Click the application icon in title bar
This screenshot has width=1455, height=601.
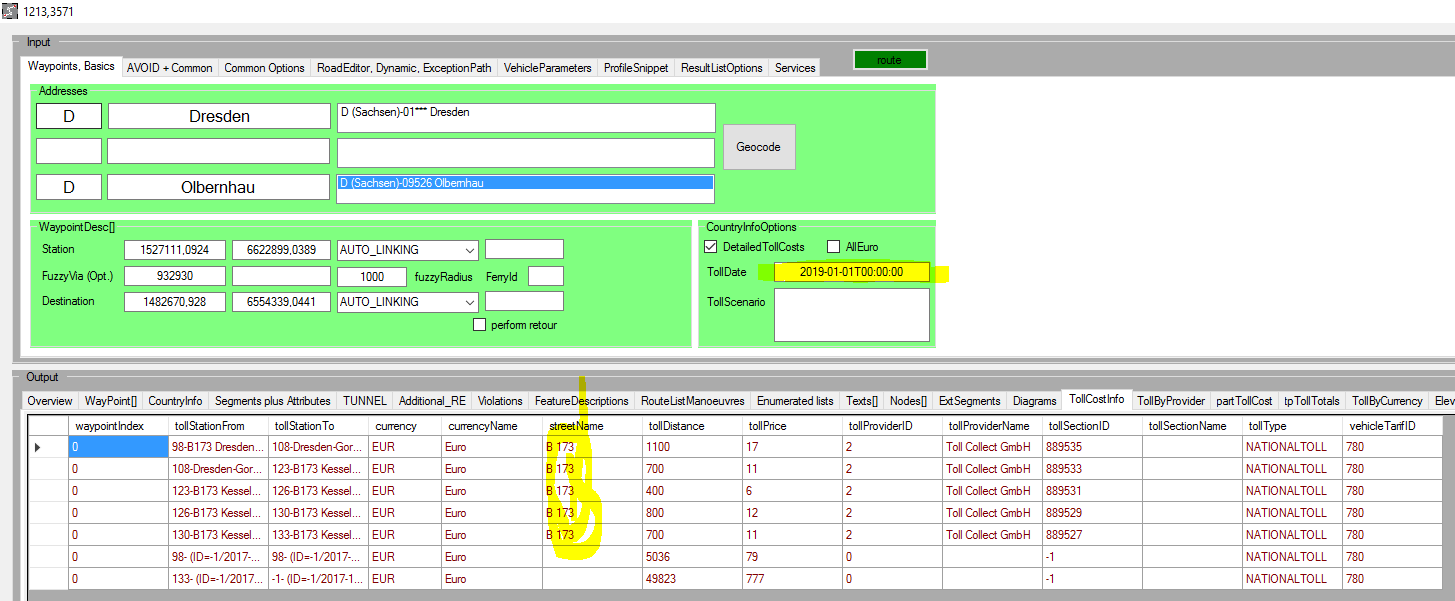(x=10, y=11)
